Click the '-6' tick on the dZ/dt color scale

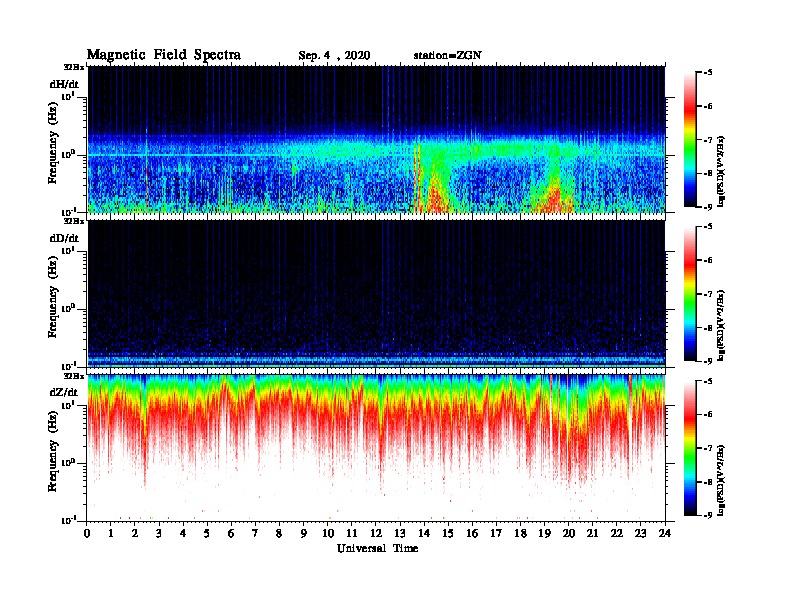click(708, 414)
